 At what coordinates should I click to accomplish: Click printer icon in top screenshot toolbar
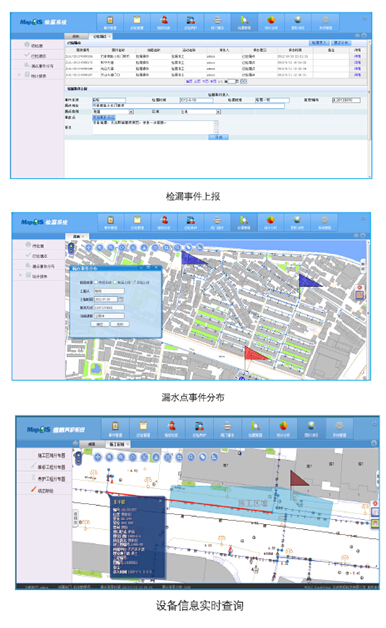click(x=217, y=22)
